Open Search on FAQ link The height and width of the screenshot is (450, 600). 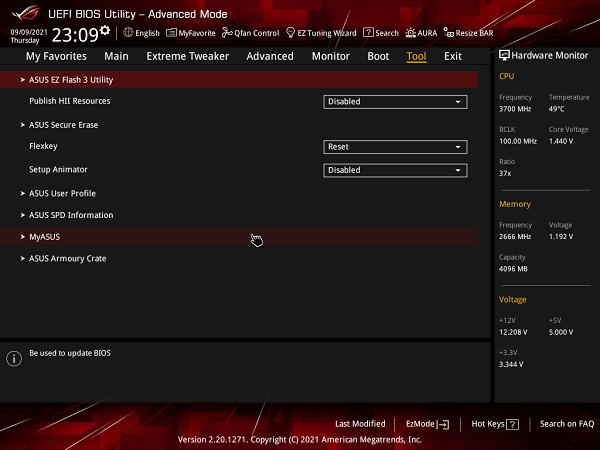click(x=567, y=424)
